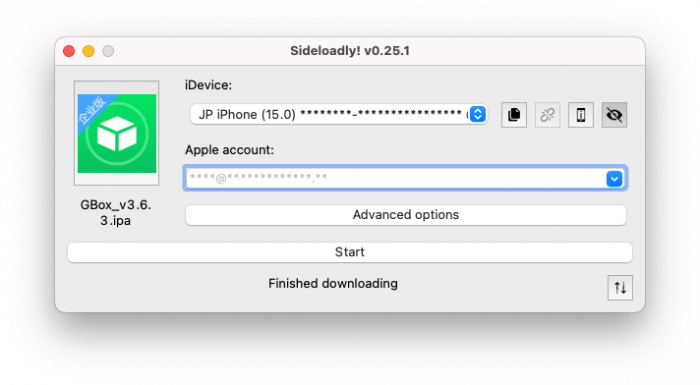Click the Finished downloading status text

click(x=333, y=284)
